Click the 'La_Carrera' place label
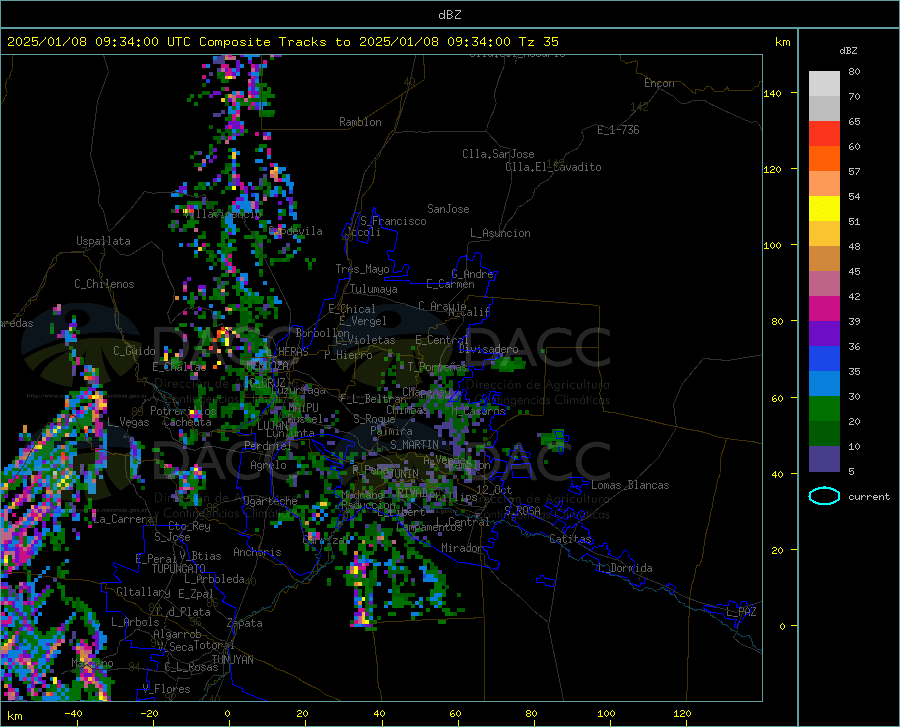 pyautogui.click(x=122, y=519)
